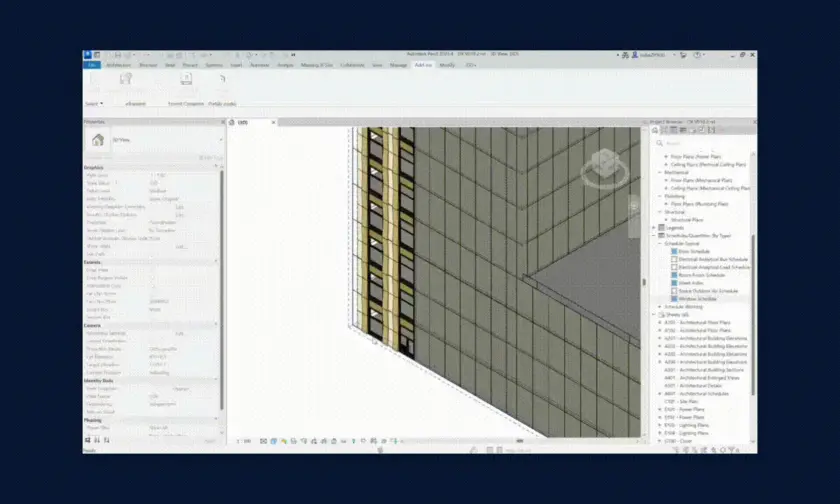Select Door Schedule in Project Browser
840x504 pixels.
(x=694, y=251)
